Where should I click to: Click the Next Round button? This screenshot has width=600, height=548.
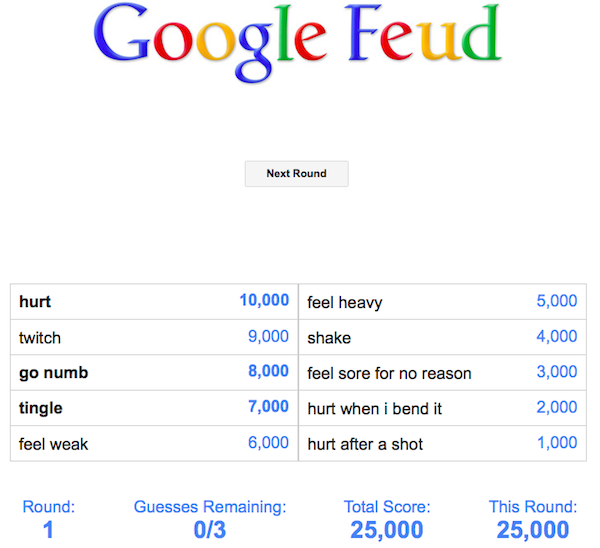pos(296,174)
